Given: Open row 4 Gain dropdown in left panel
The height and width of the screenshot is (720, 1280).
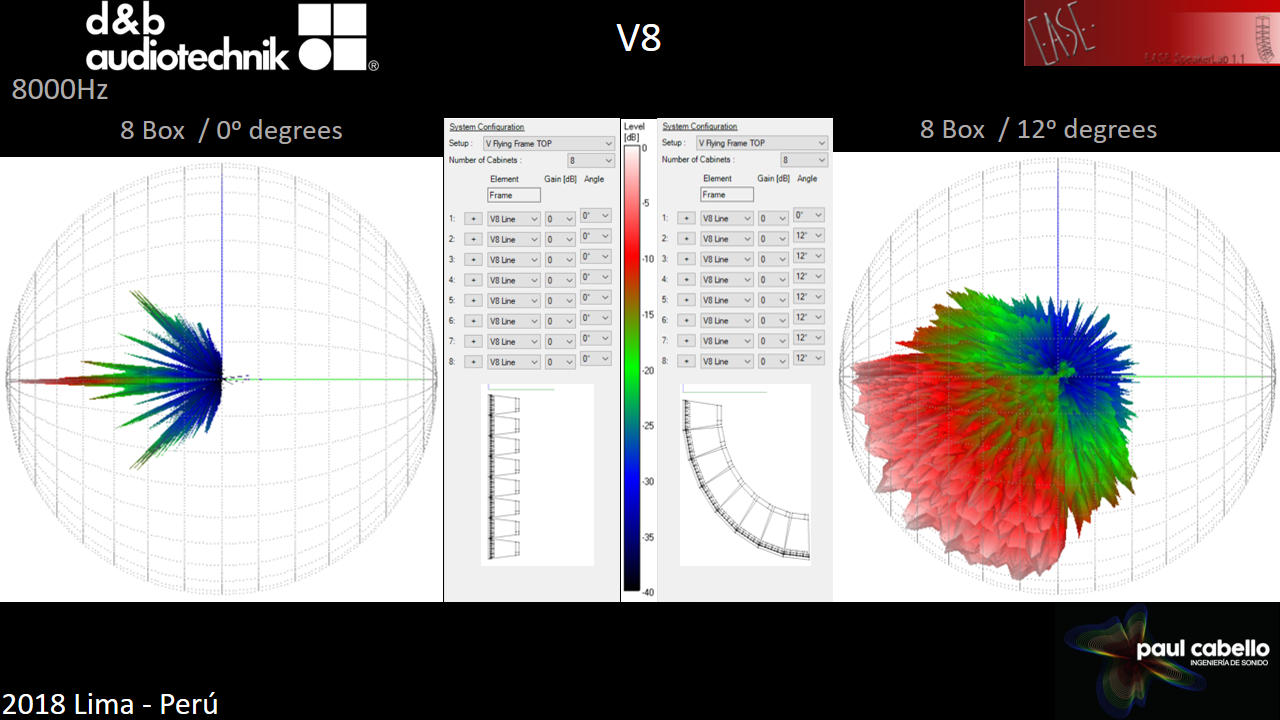Looking at the screenshot, I should click(560, 280).
